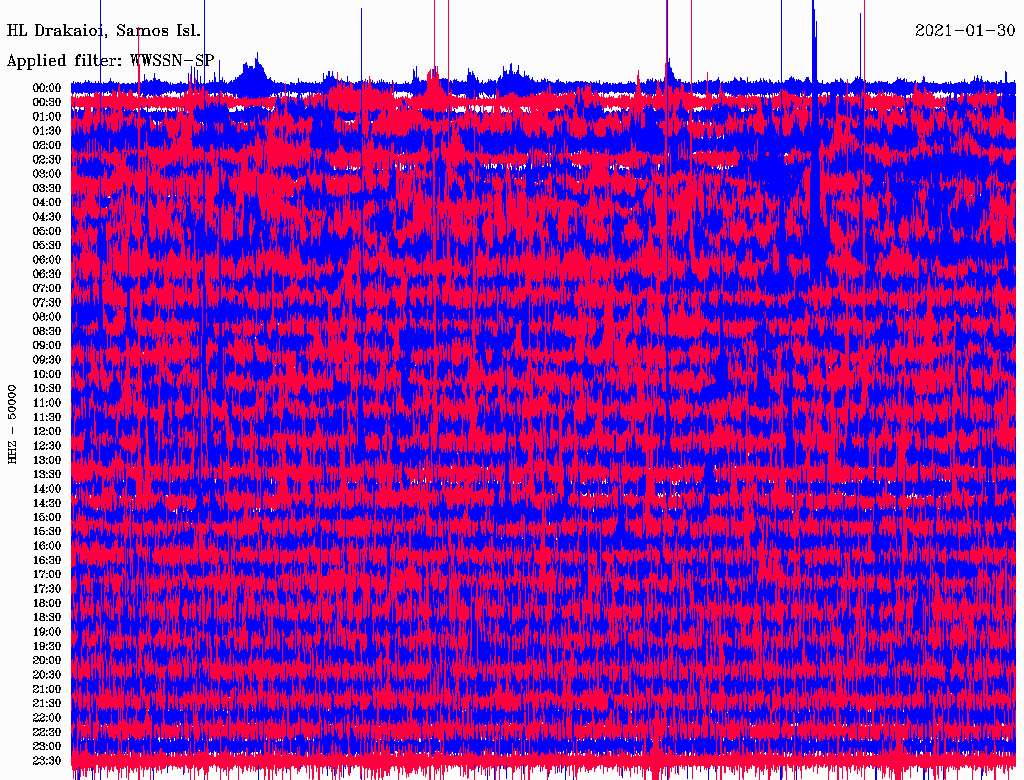Click the '00:30' time label

[x=47, y=103]
